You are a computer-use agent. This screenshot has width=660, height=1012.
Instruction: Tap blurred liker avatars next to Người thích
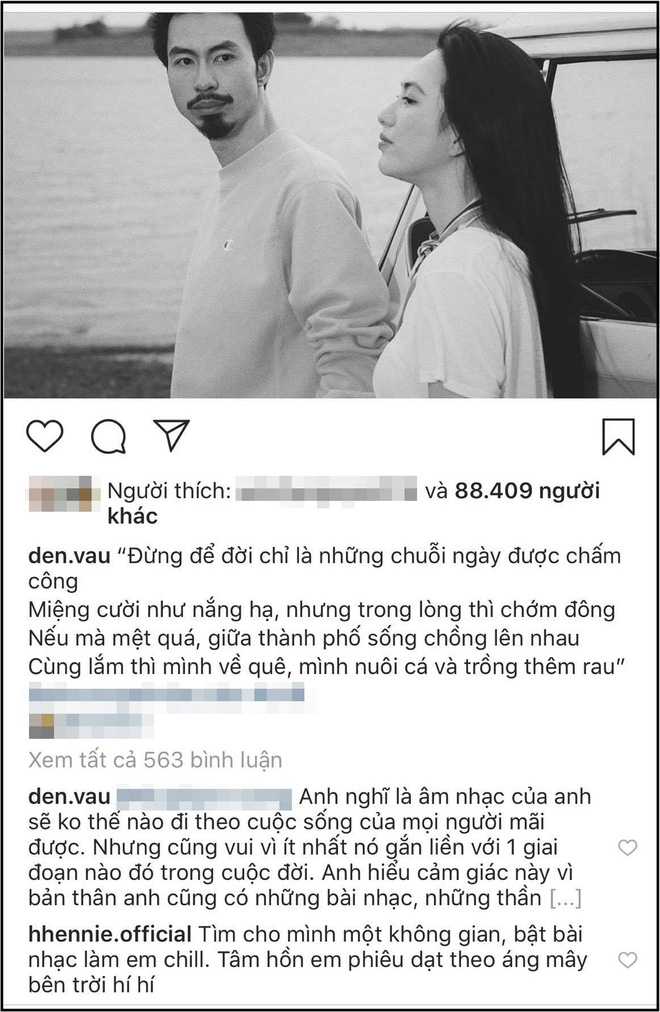[x=64, y=494]
